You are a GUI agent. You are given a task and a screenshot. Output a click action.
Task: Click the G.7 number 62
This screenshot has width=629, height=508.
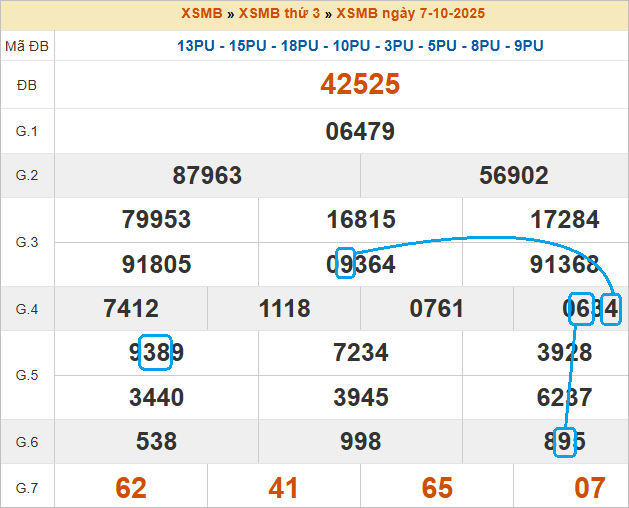pos(131,488)
